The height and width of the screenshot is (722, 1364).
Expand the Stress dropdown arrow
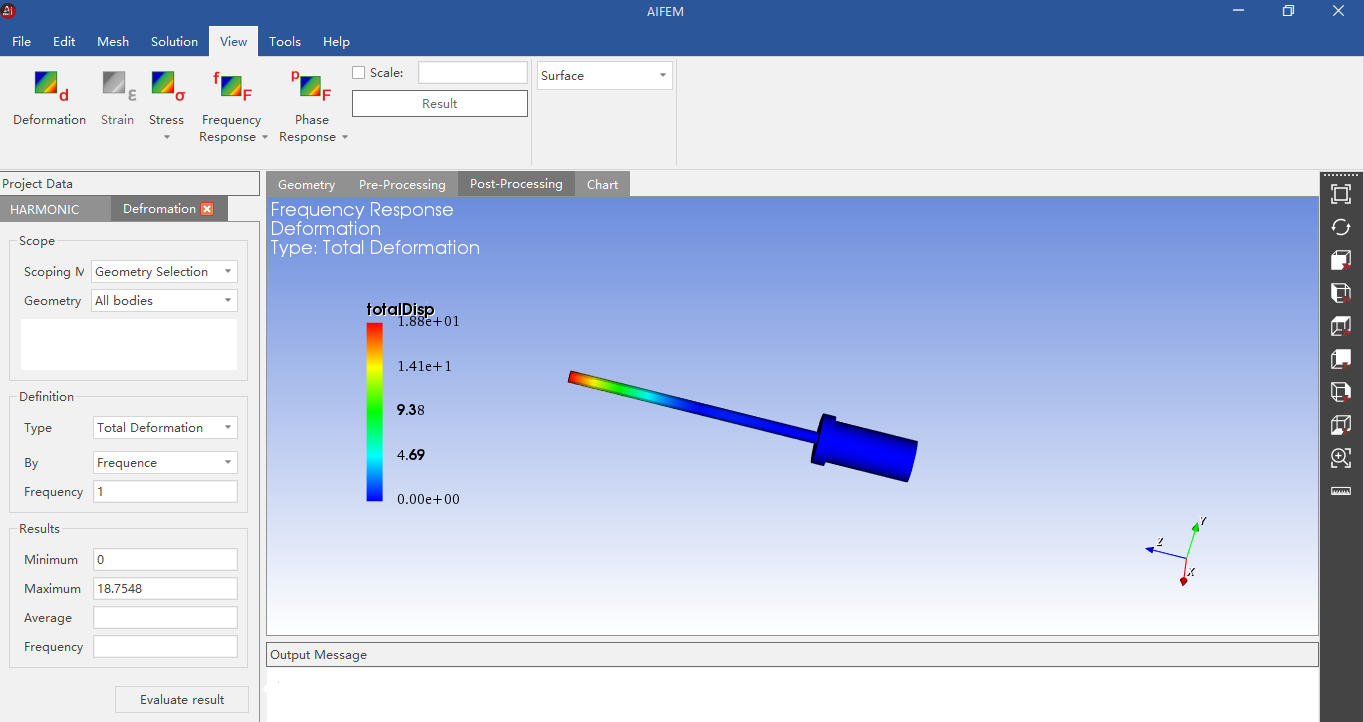[167, 137]
